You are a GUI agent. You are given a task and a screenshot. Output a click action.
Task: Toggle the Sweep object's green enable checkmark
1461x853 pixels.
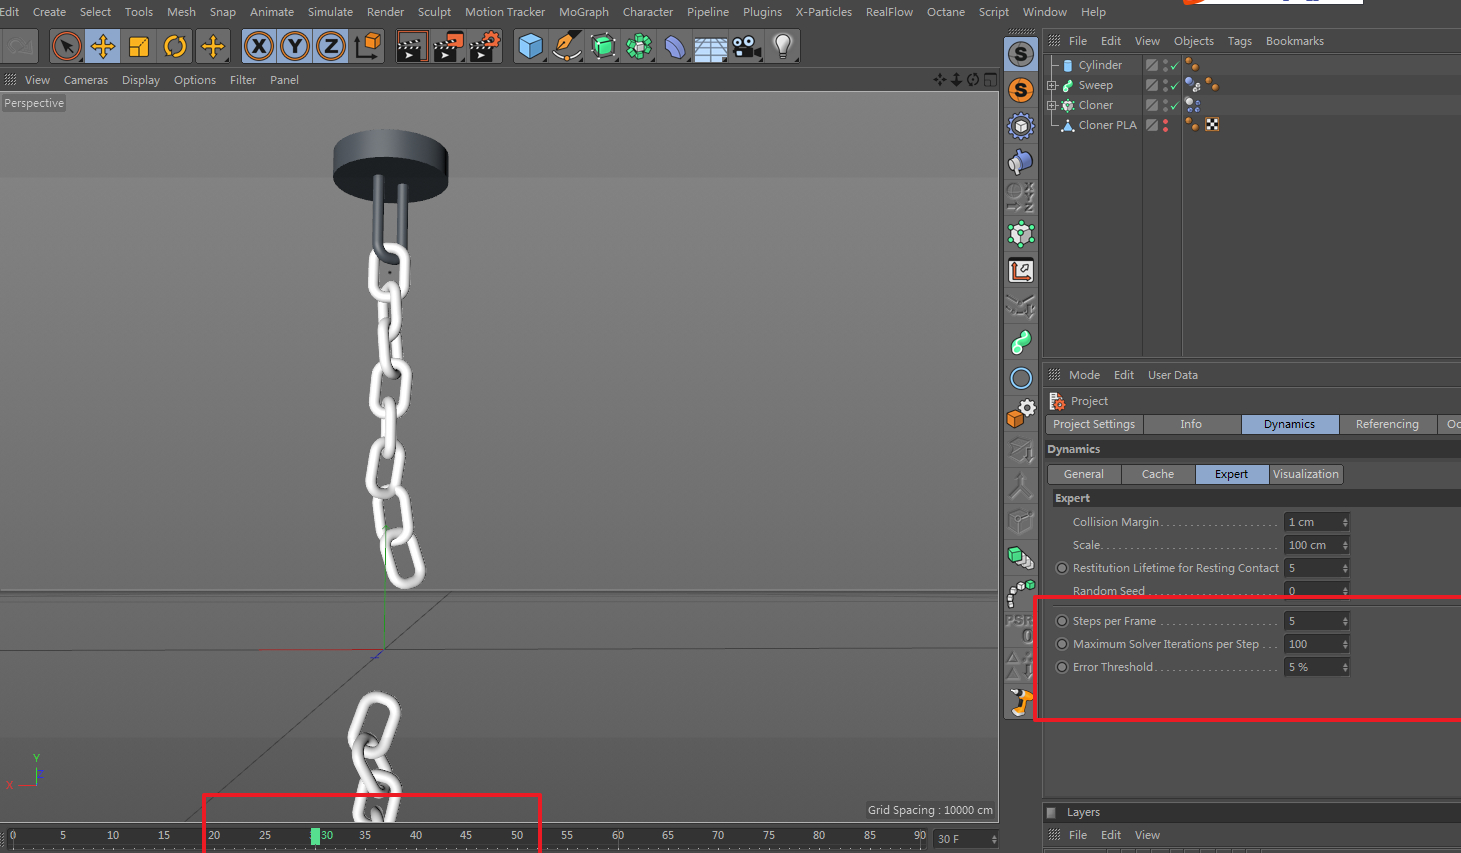[1175, 86]
